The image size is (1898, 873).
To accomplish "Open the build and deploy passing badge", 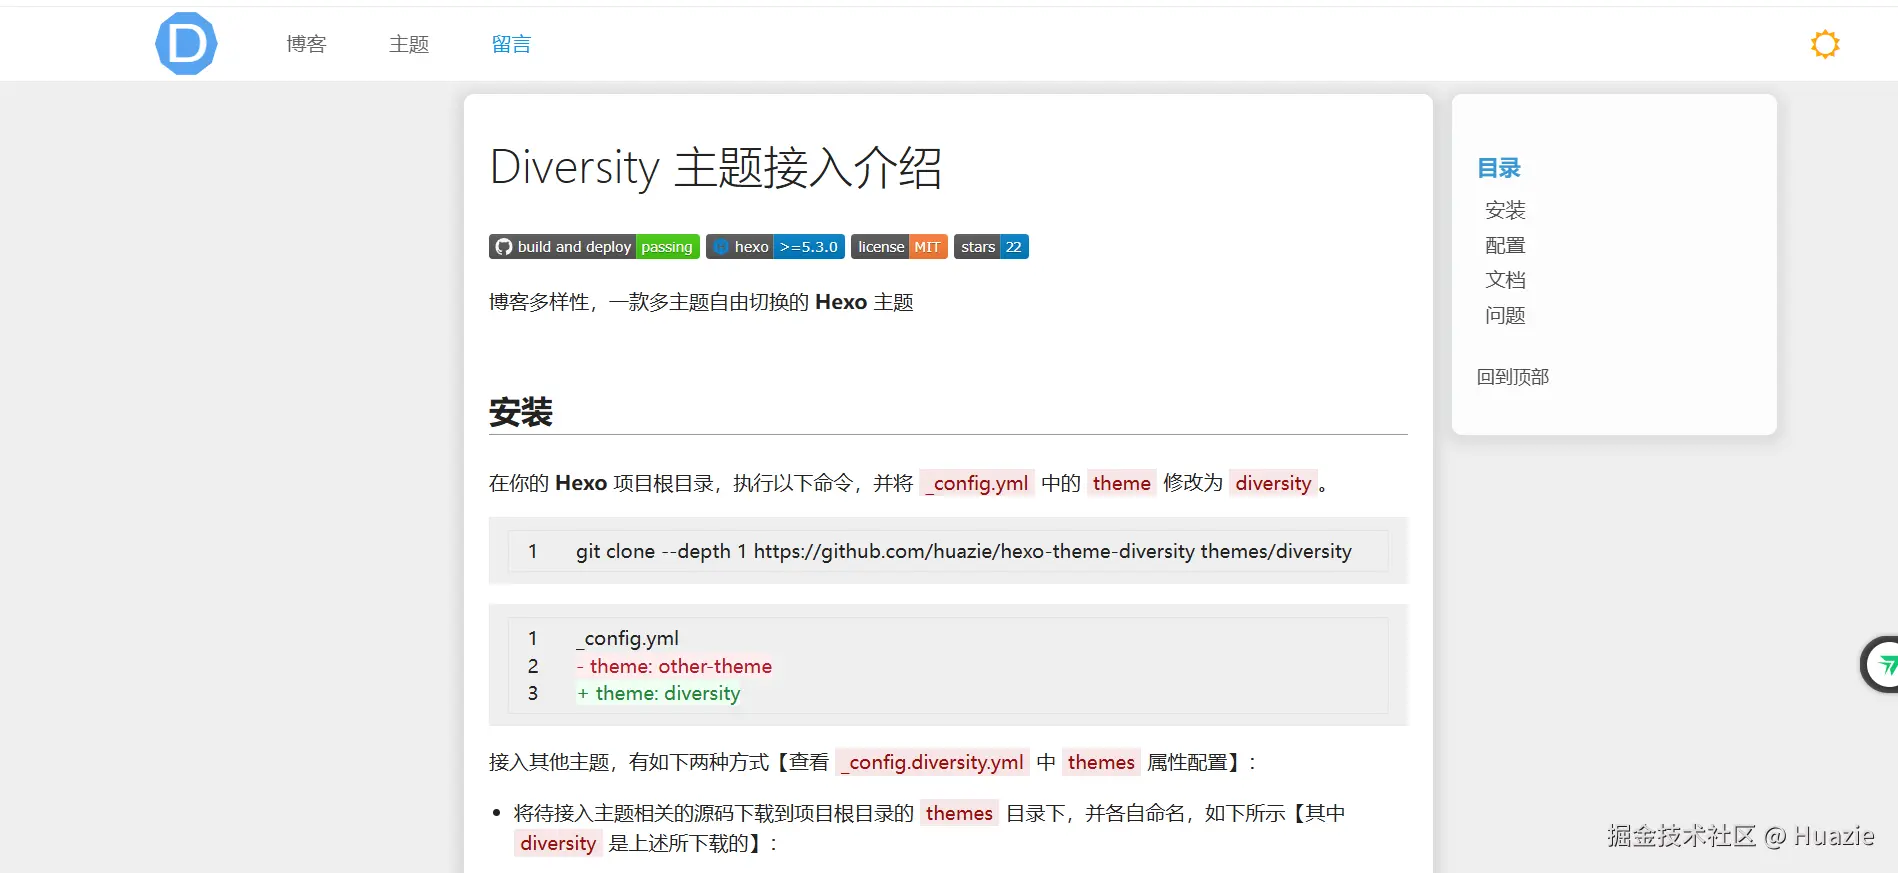I will pos(594,247).
